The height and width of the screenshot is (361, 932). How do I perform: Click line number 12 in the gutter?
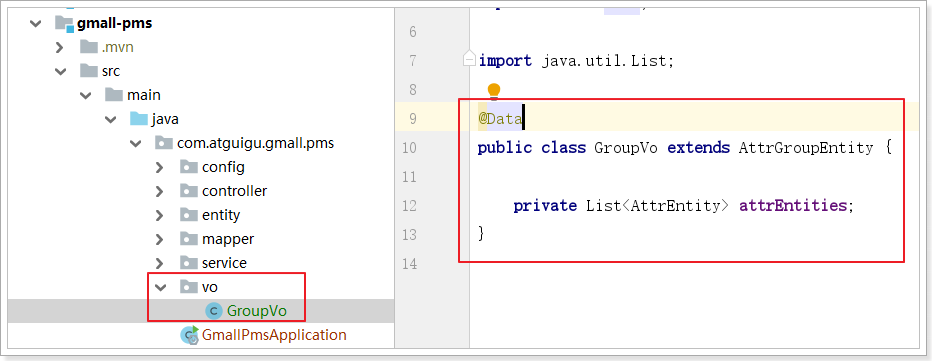pyautogui.click(x=409, y=206)
